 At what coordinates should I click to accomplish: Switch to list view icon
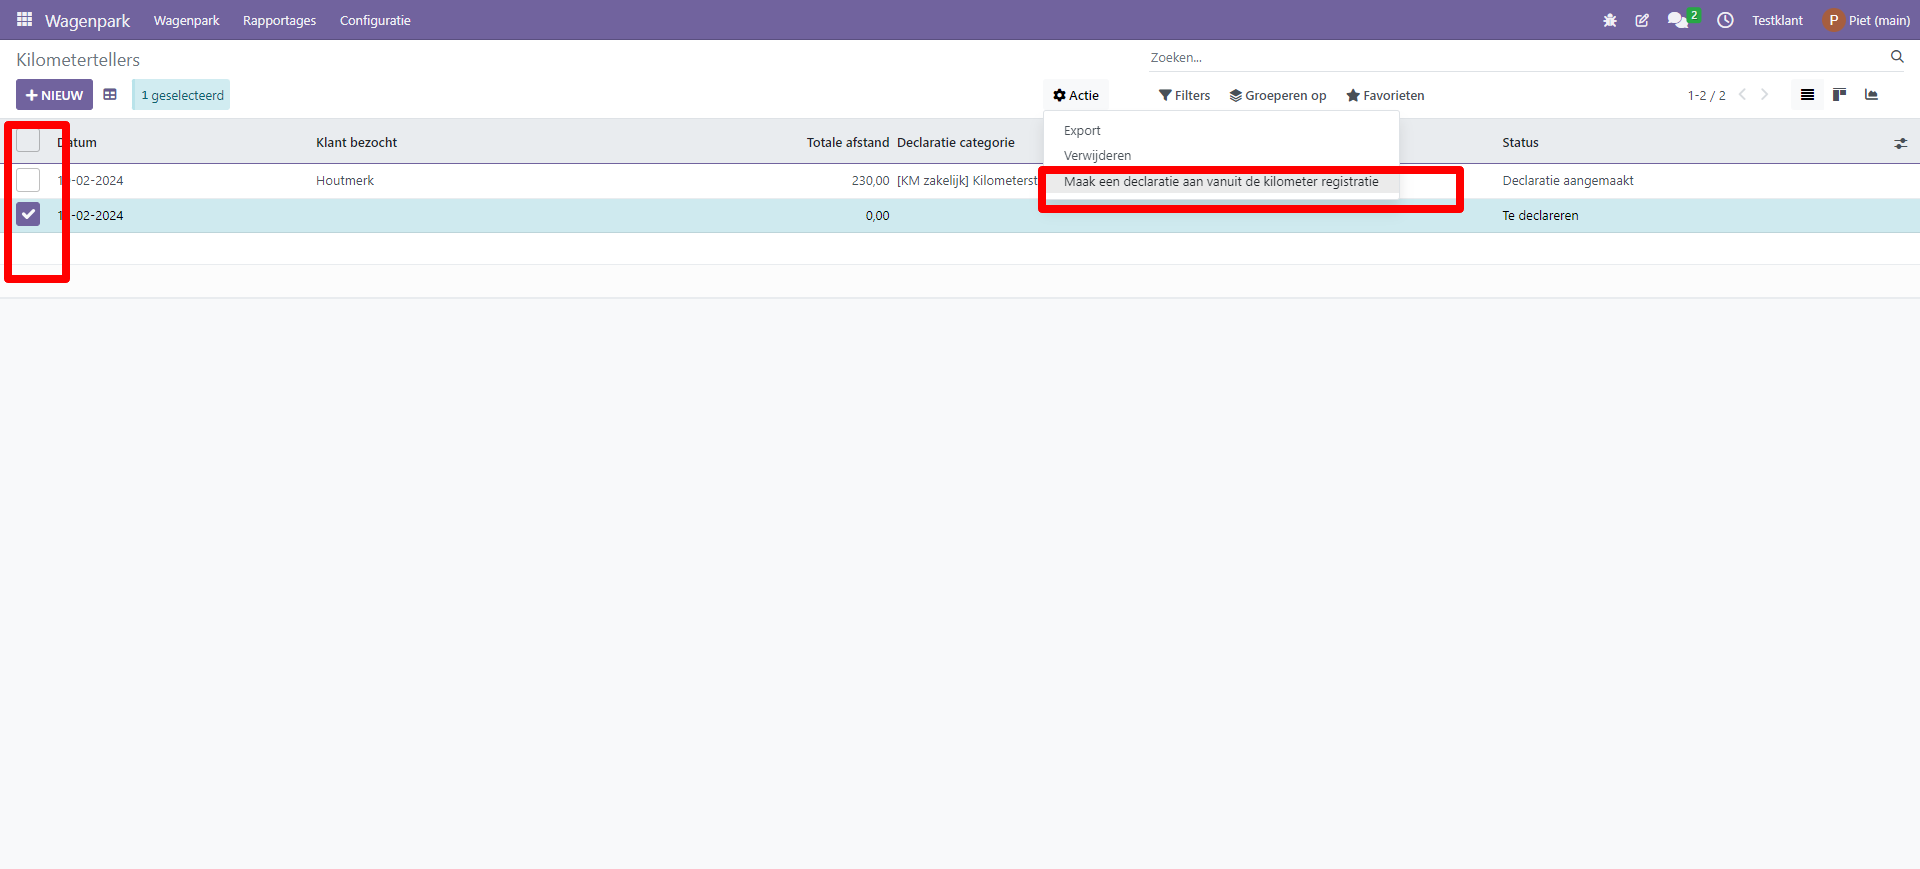1807,95
